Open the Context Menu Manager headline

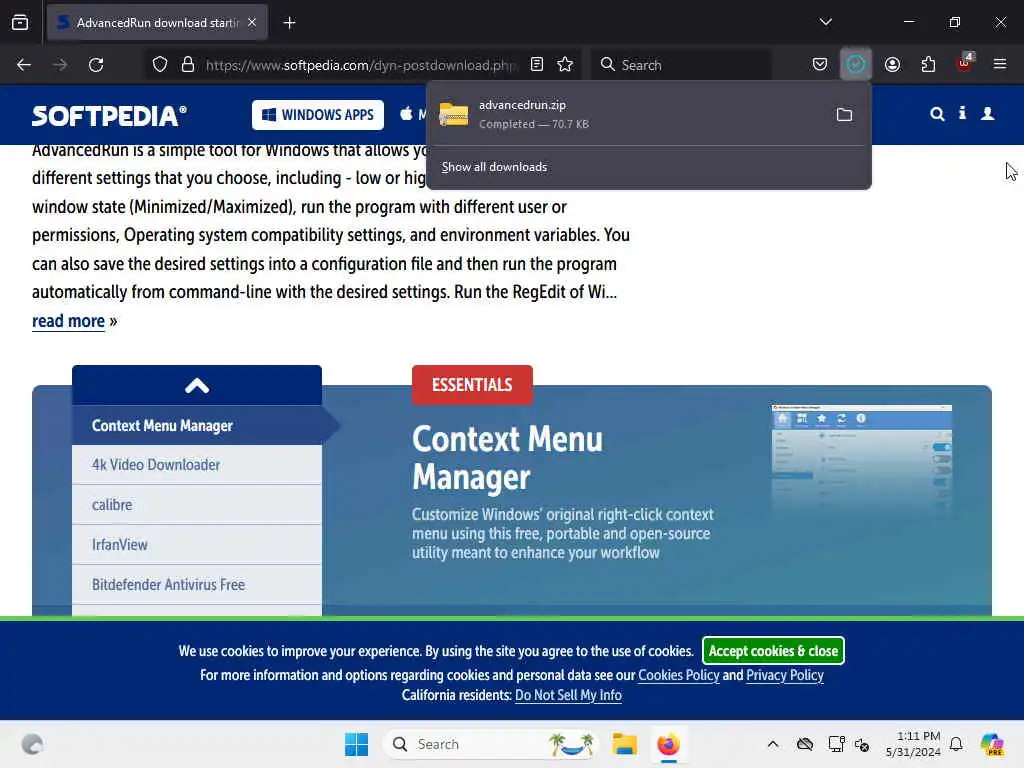click(x=507, y=458)
